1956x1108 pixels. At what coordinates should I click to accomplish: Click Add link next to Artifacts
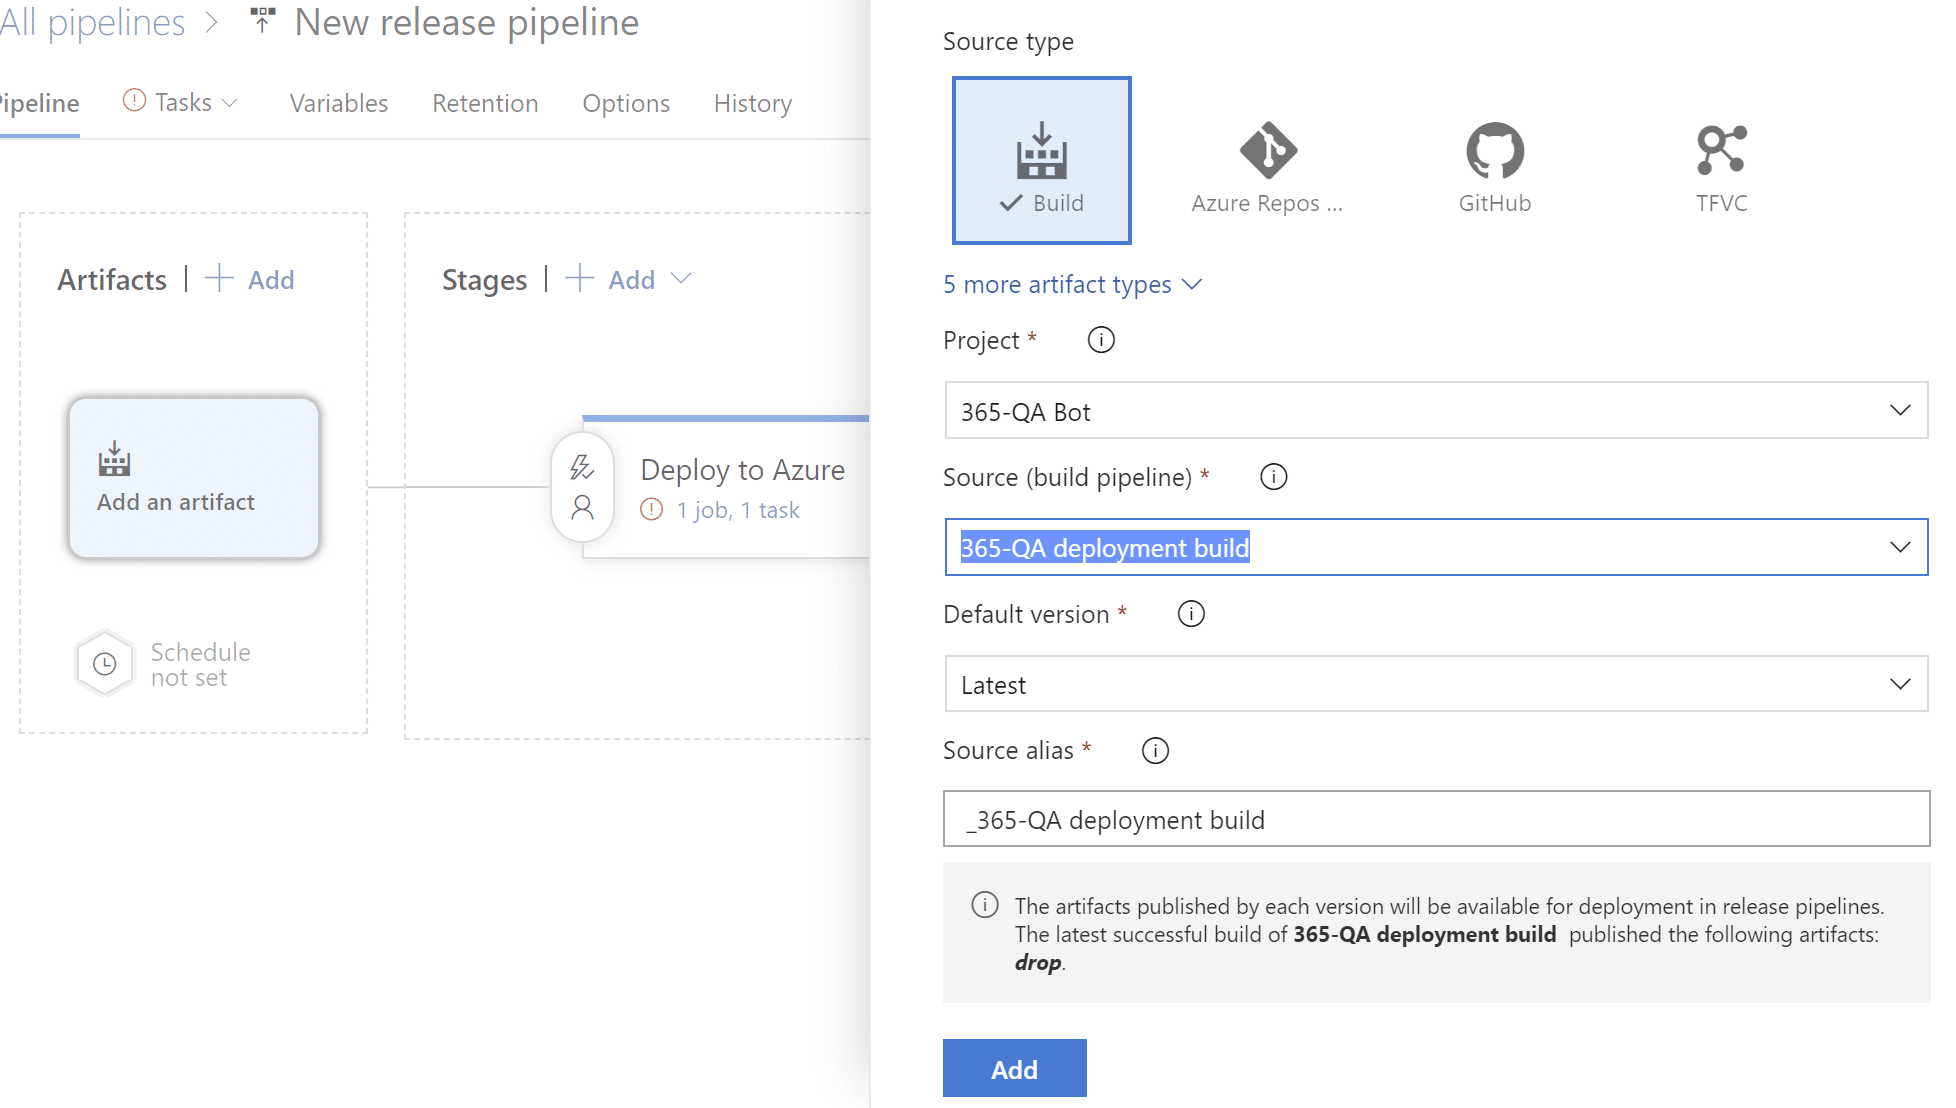coord(271,280)
